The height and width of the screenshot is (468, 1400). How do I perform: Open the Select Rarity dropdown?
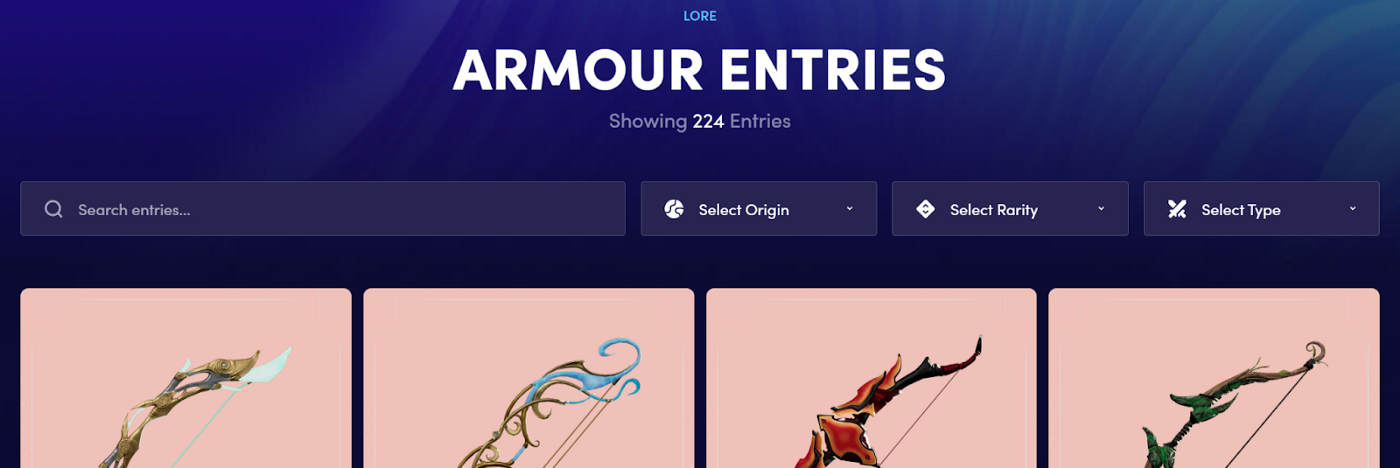pos(1010,208)
